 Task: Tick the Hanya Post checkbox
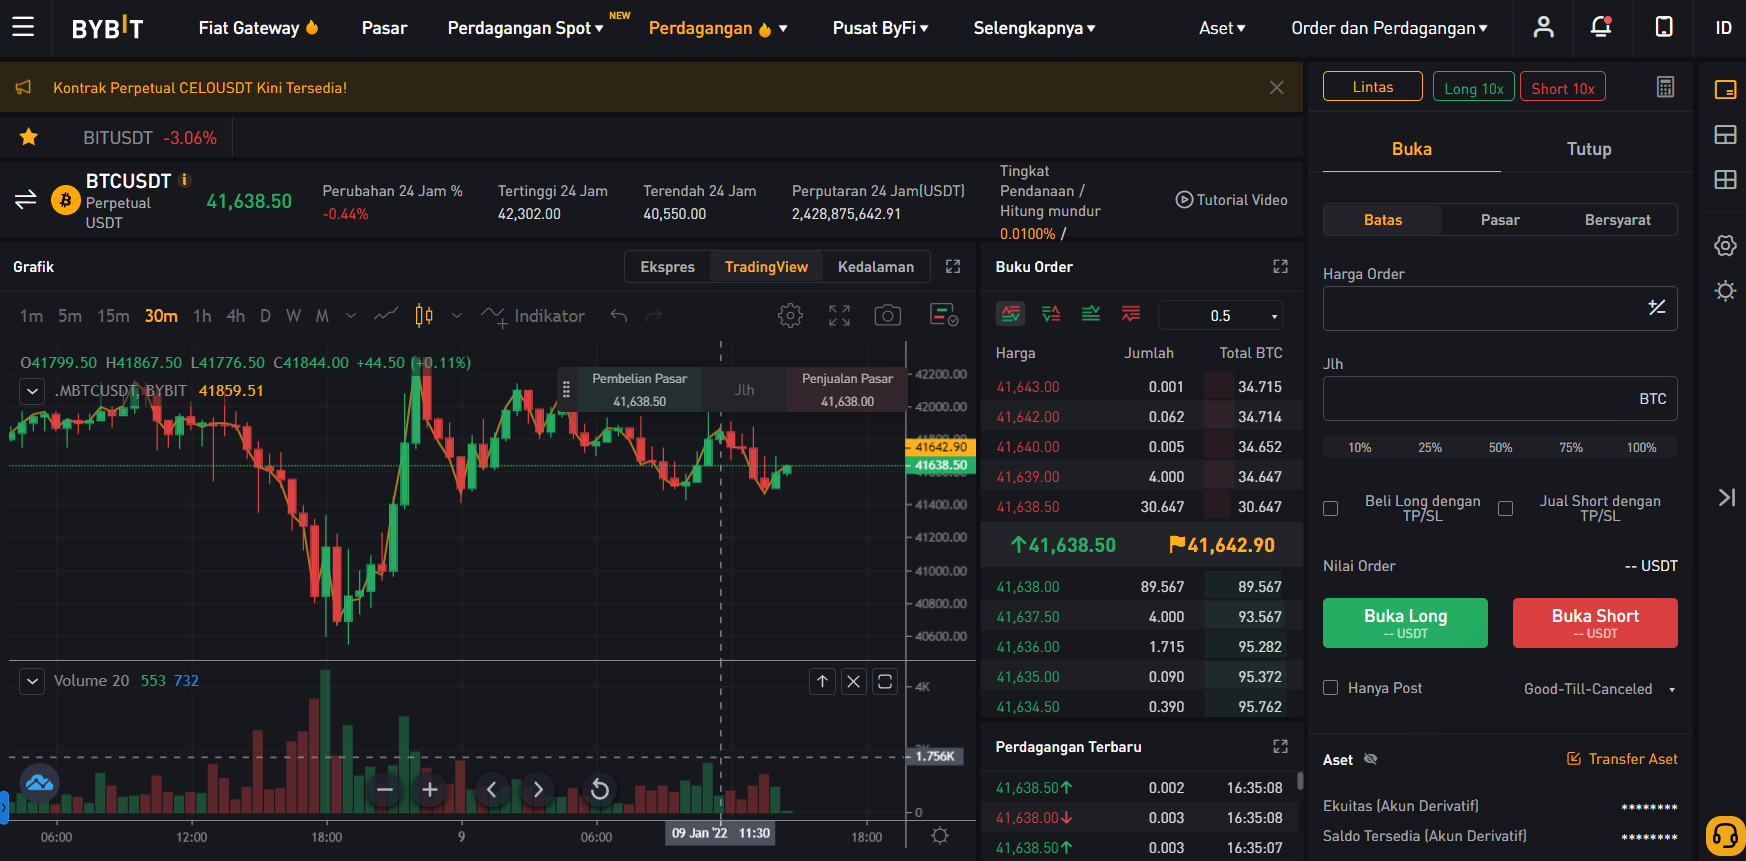tap(1330, 688)
